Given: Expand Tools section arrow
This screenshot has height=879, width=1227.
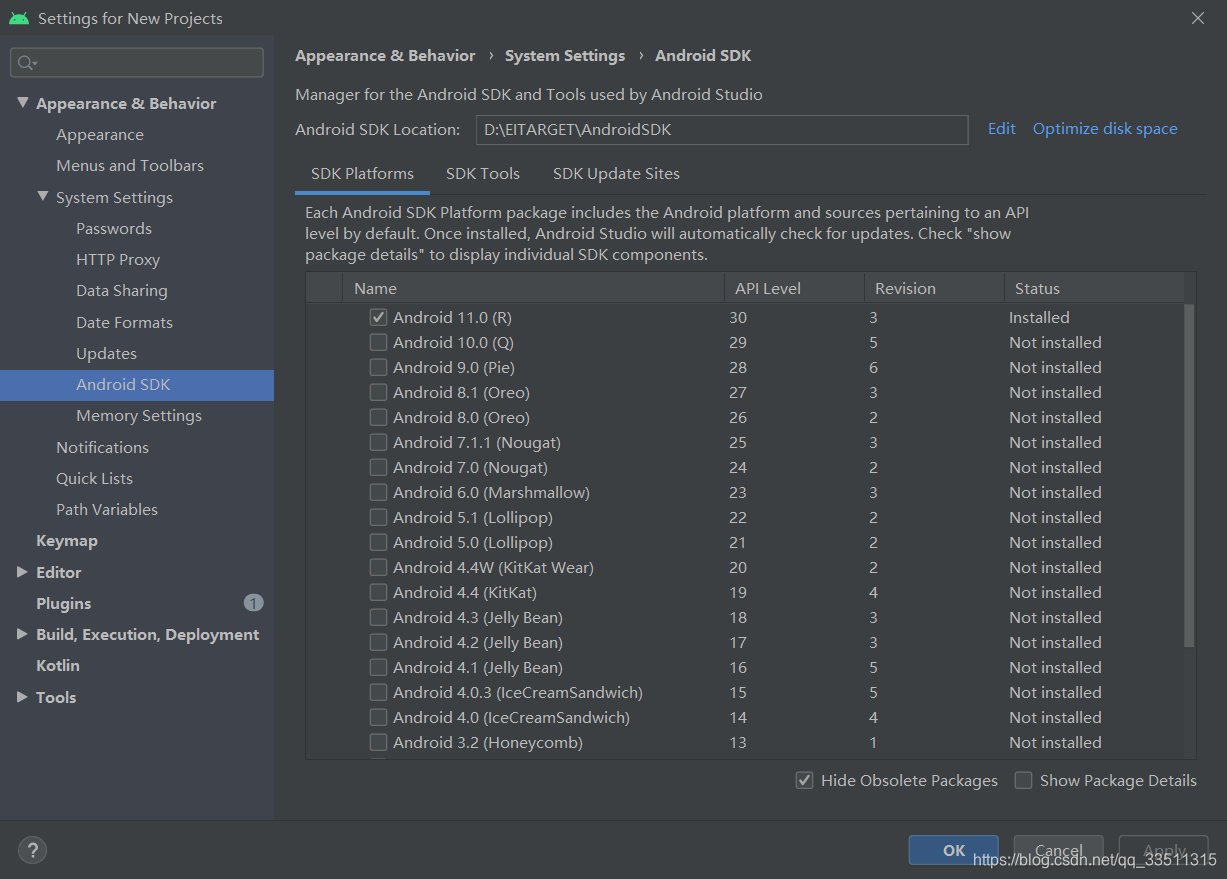Looking at the screenshot, I should [22, 697].
